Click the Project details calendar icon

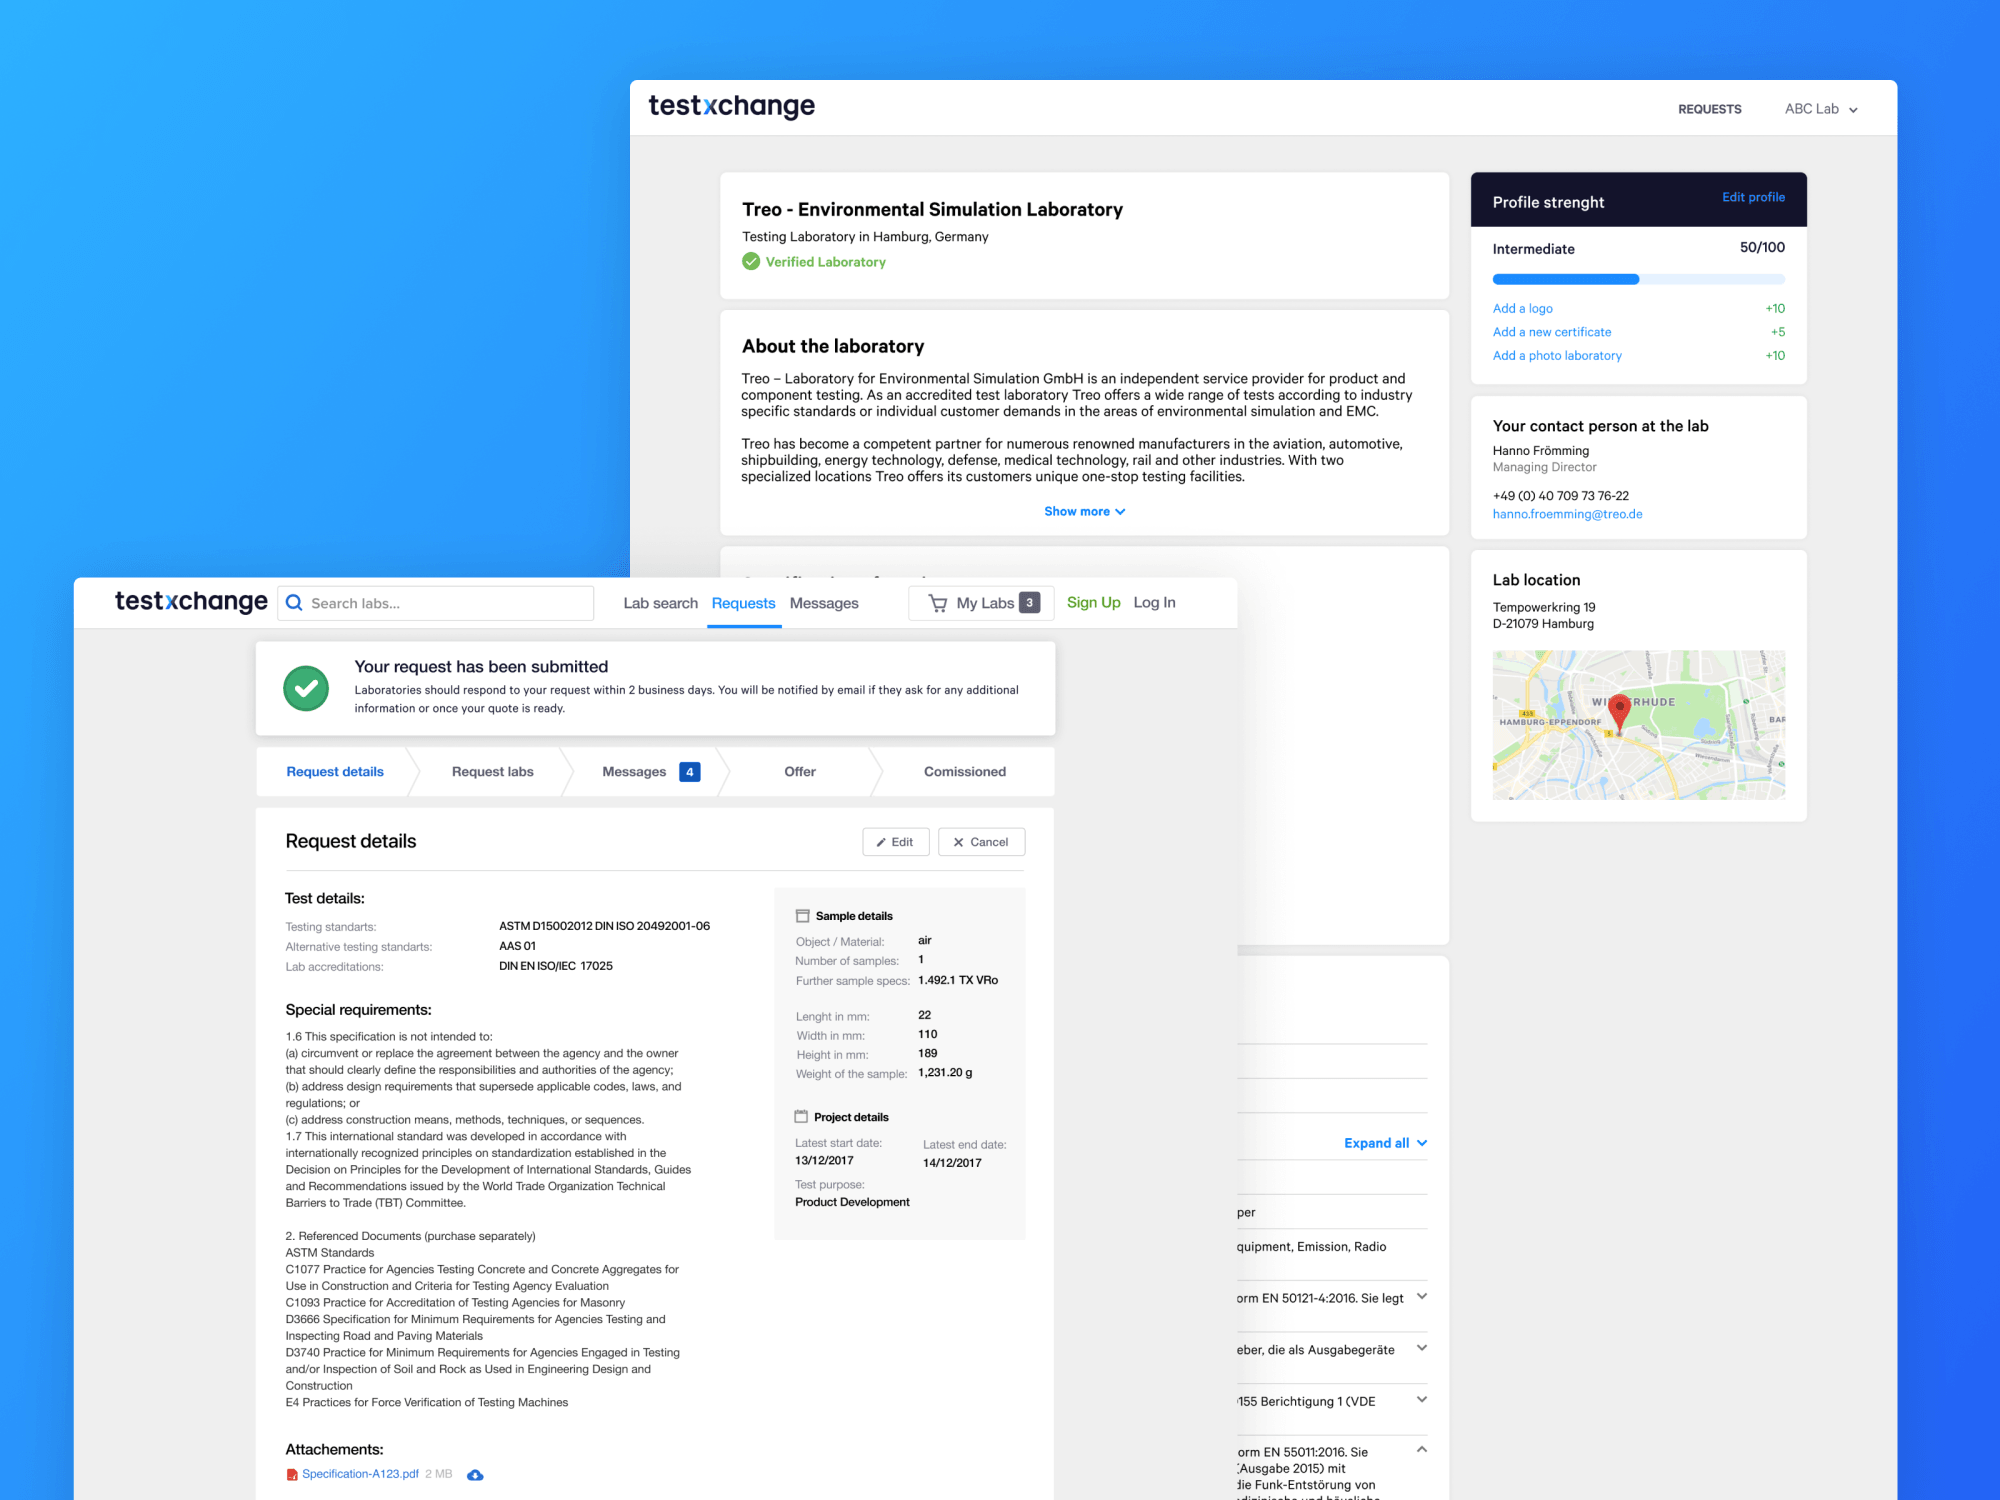click(801, 1117)
